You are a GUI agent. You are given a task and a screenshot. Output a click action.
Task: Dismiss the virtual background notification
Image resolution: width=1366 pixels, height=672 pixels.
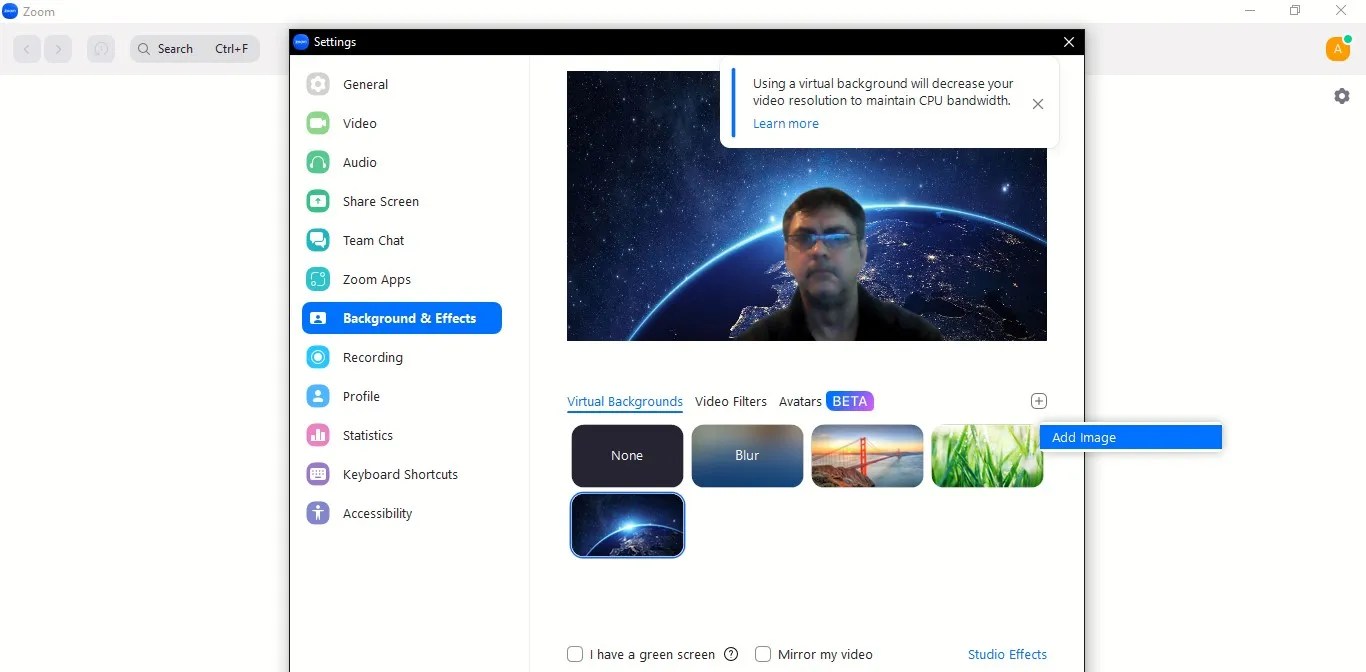point(1038,104)
